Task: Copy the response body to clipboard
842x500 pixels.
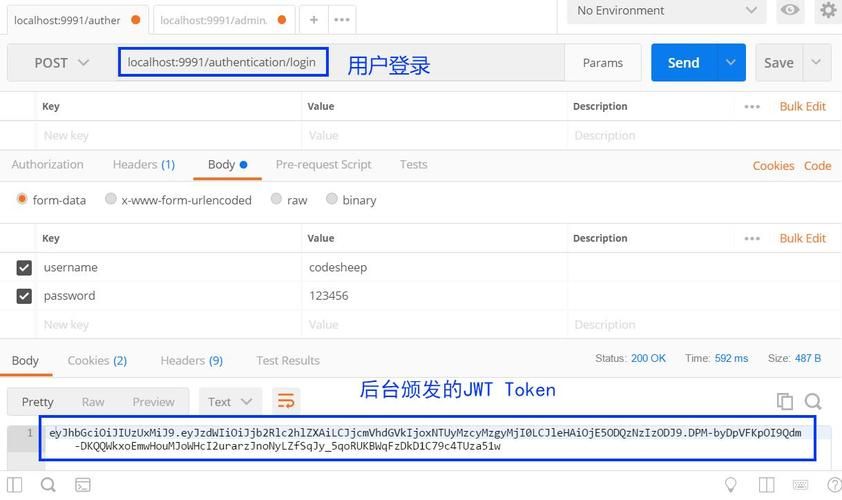Action: [785, 401]
